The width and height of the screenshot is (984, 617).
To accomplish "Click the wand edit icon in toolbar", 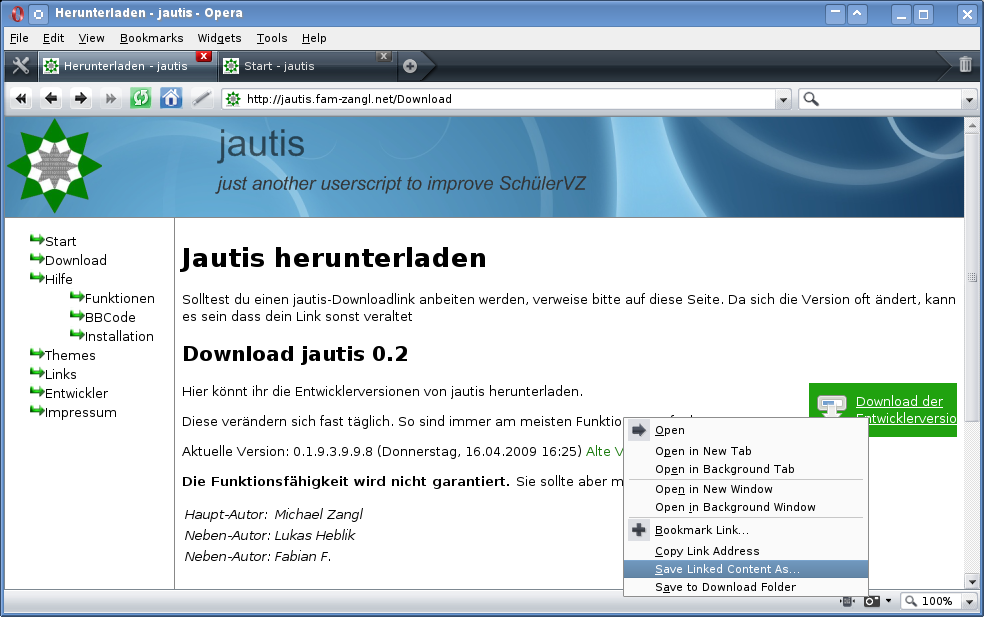I will (201, 99).
